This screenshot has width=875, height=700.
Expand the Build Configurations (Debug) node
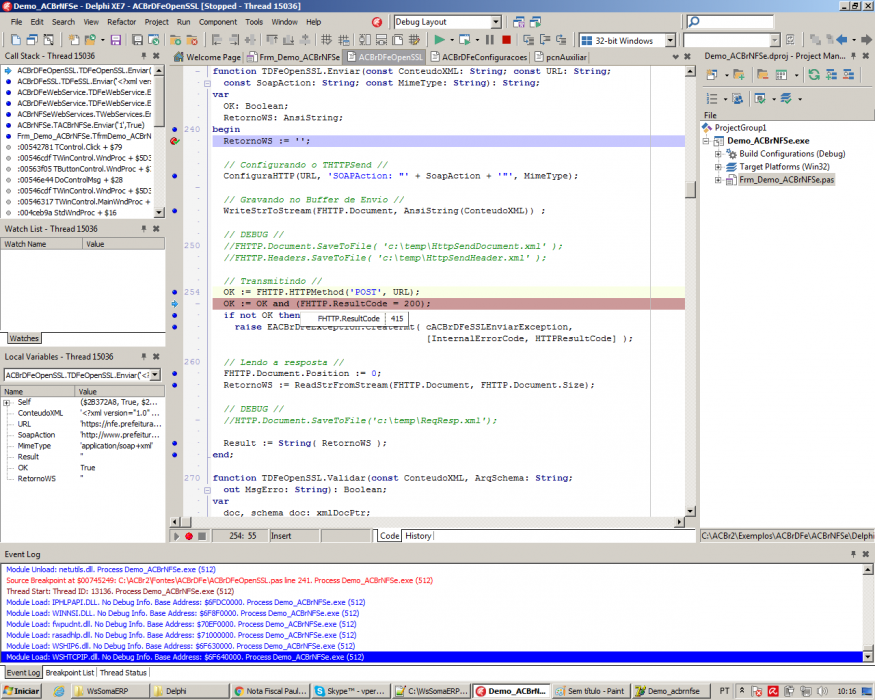[x=718, y=154]
